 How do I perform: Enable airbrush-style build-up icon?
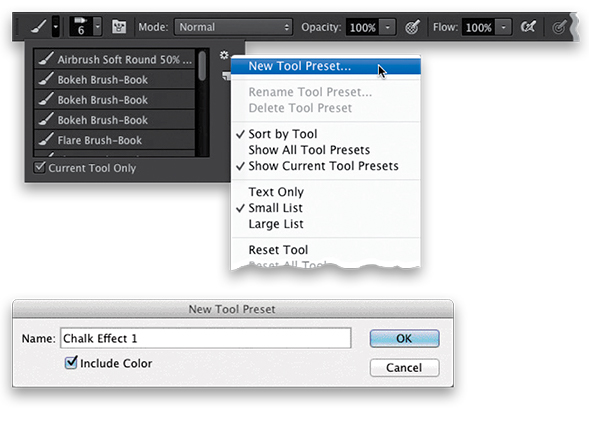pos(528,27)
